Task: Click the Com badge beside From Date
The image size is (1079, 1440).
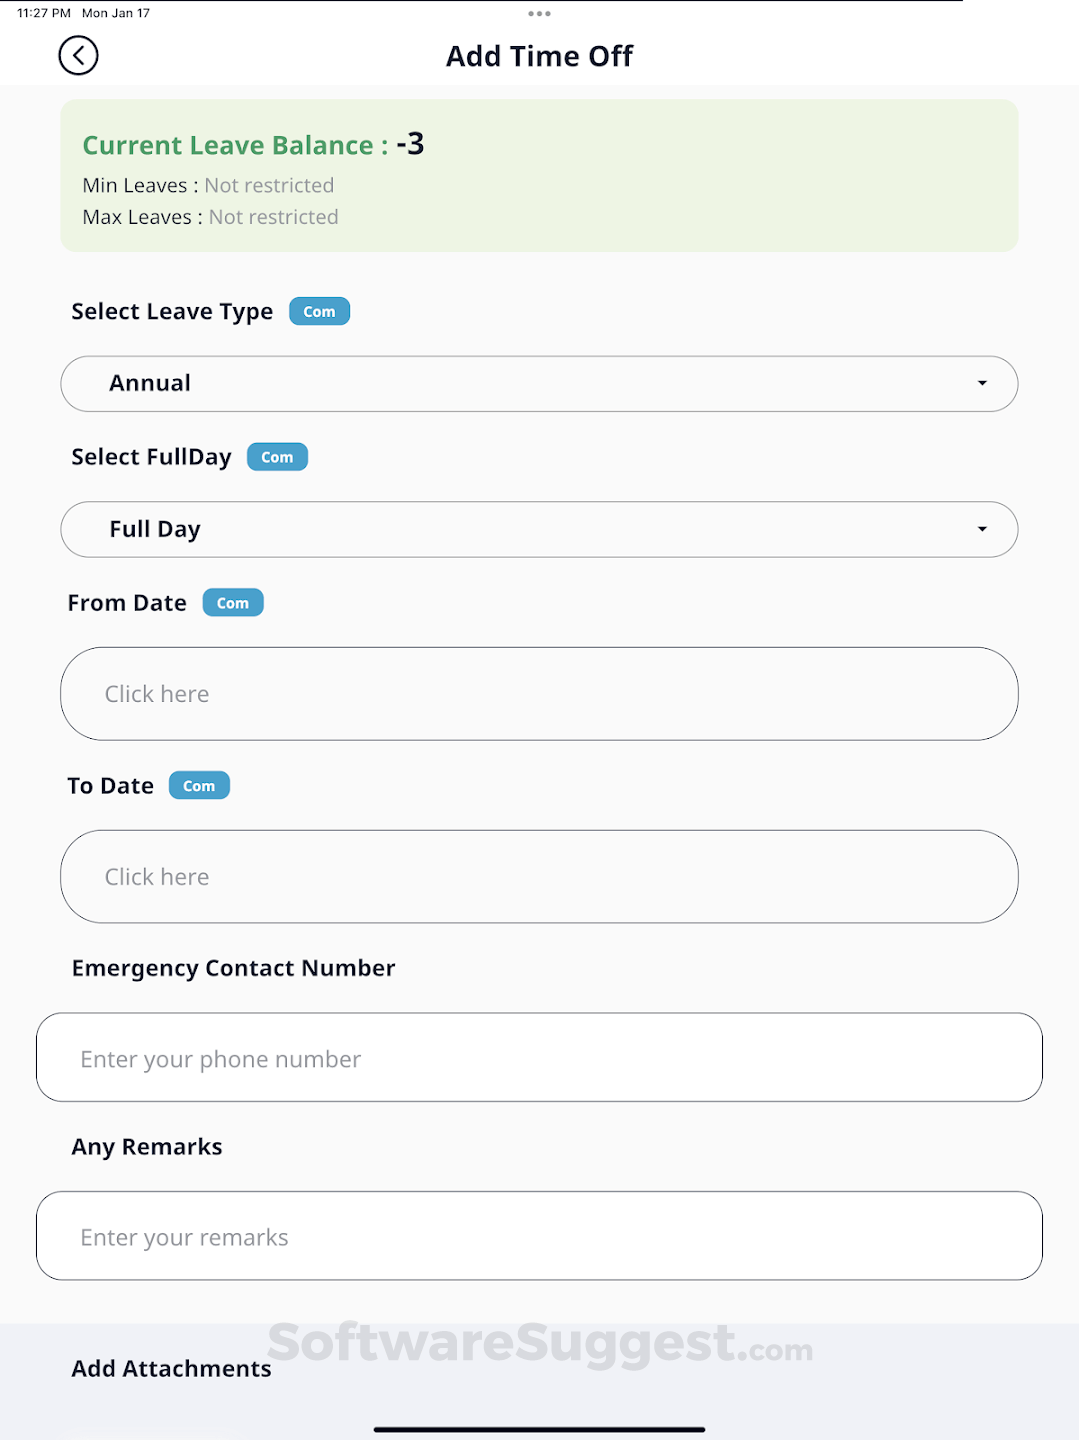Action: coord(233,603)
